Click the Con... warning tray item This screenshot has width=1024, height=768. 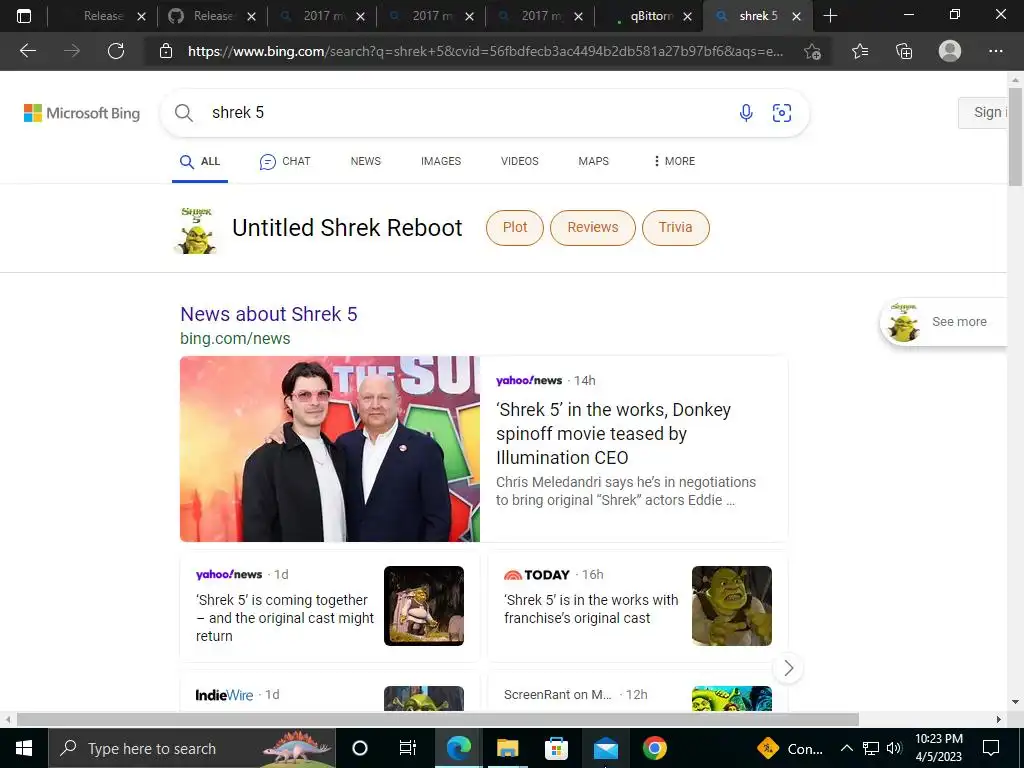[790, 748]
